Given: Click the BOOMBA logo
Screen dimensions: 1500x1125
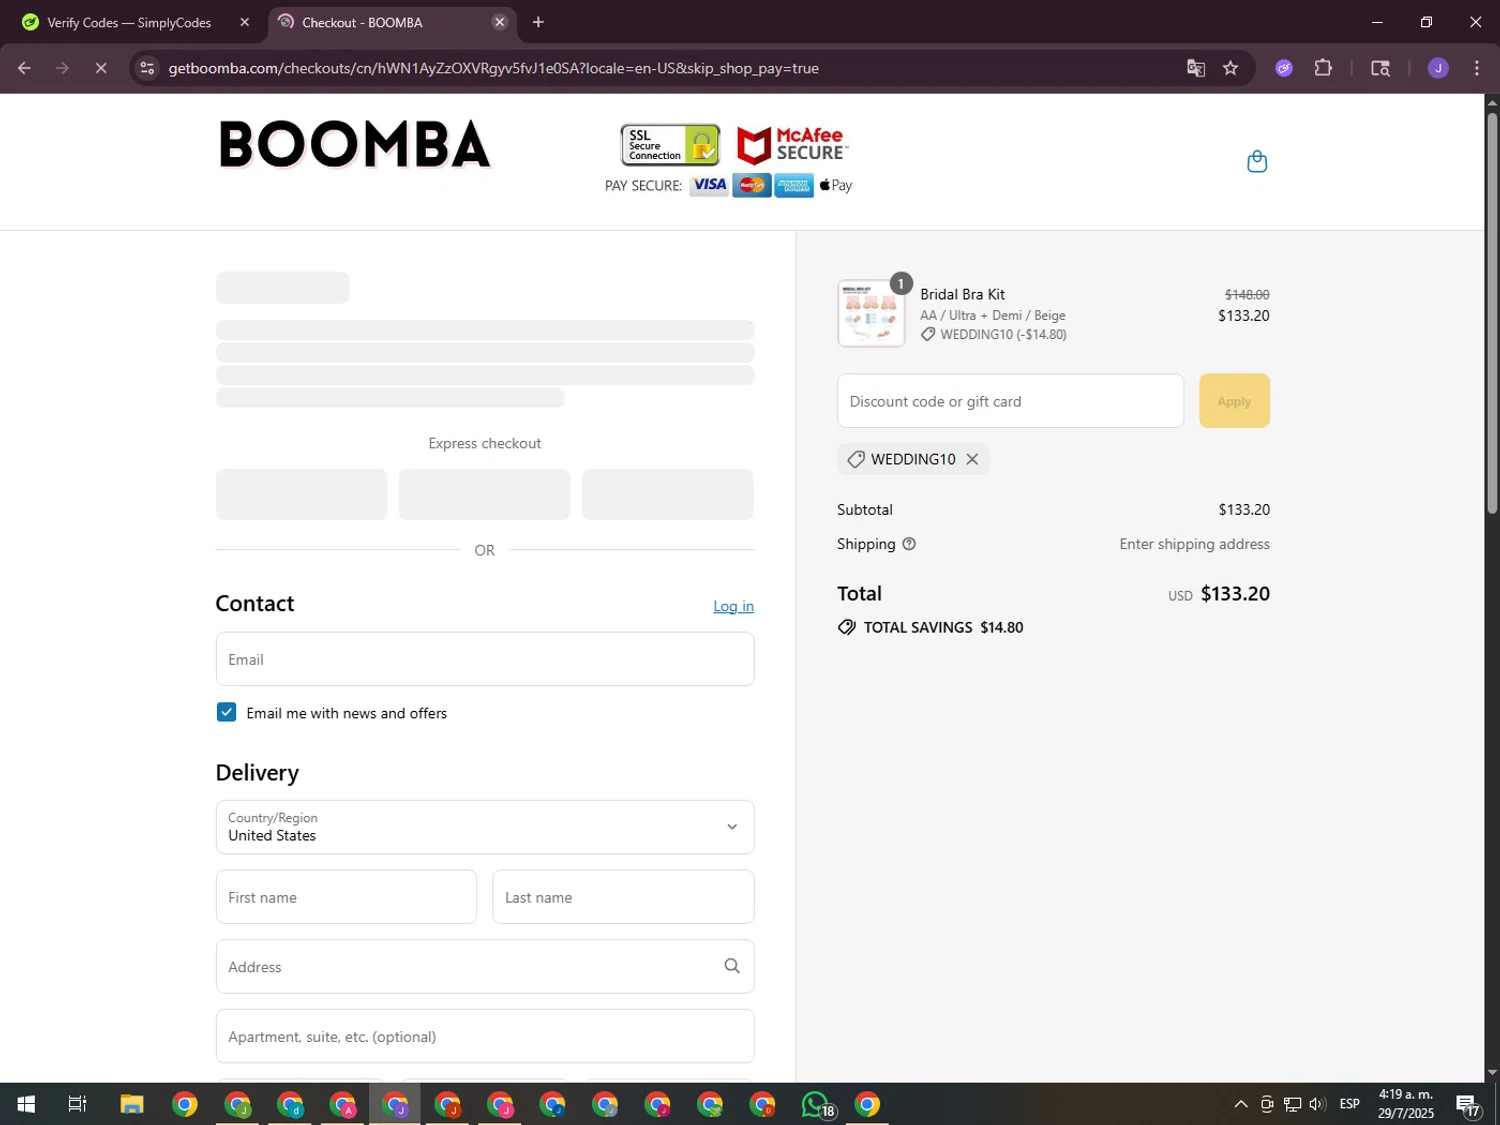Looking at the screenshot, I should (x=355, y=145).
